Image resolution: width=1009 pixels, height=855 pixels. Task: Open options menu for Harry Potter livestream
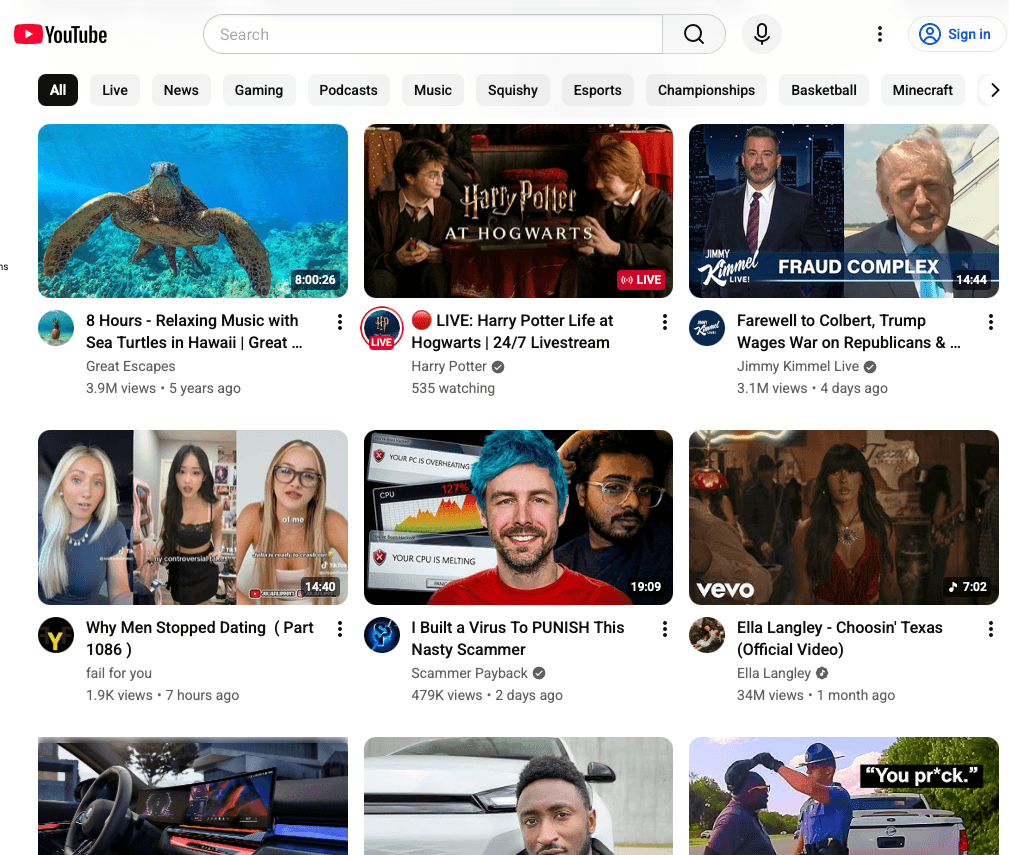tap(665, 322)
